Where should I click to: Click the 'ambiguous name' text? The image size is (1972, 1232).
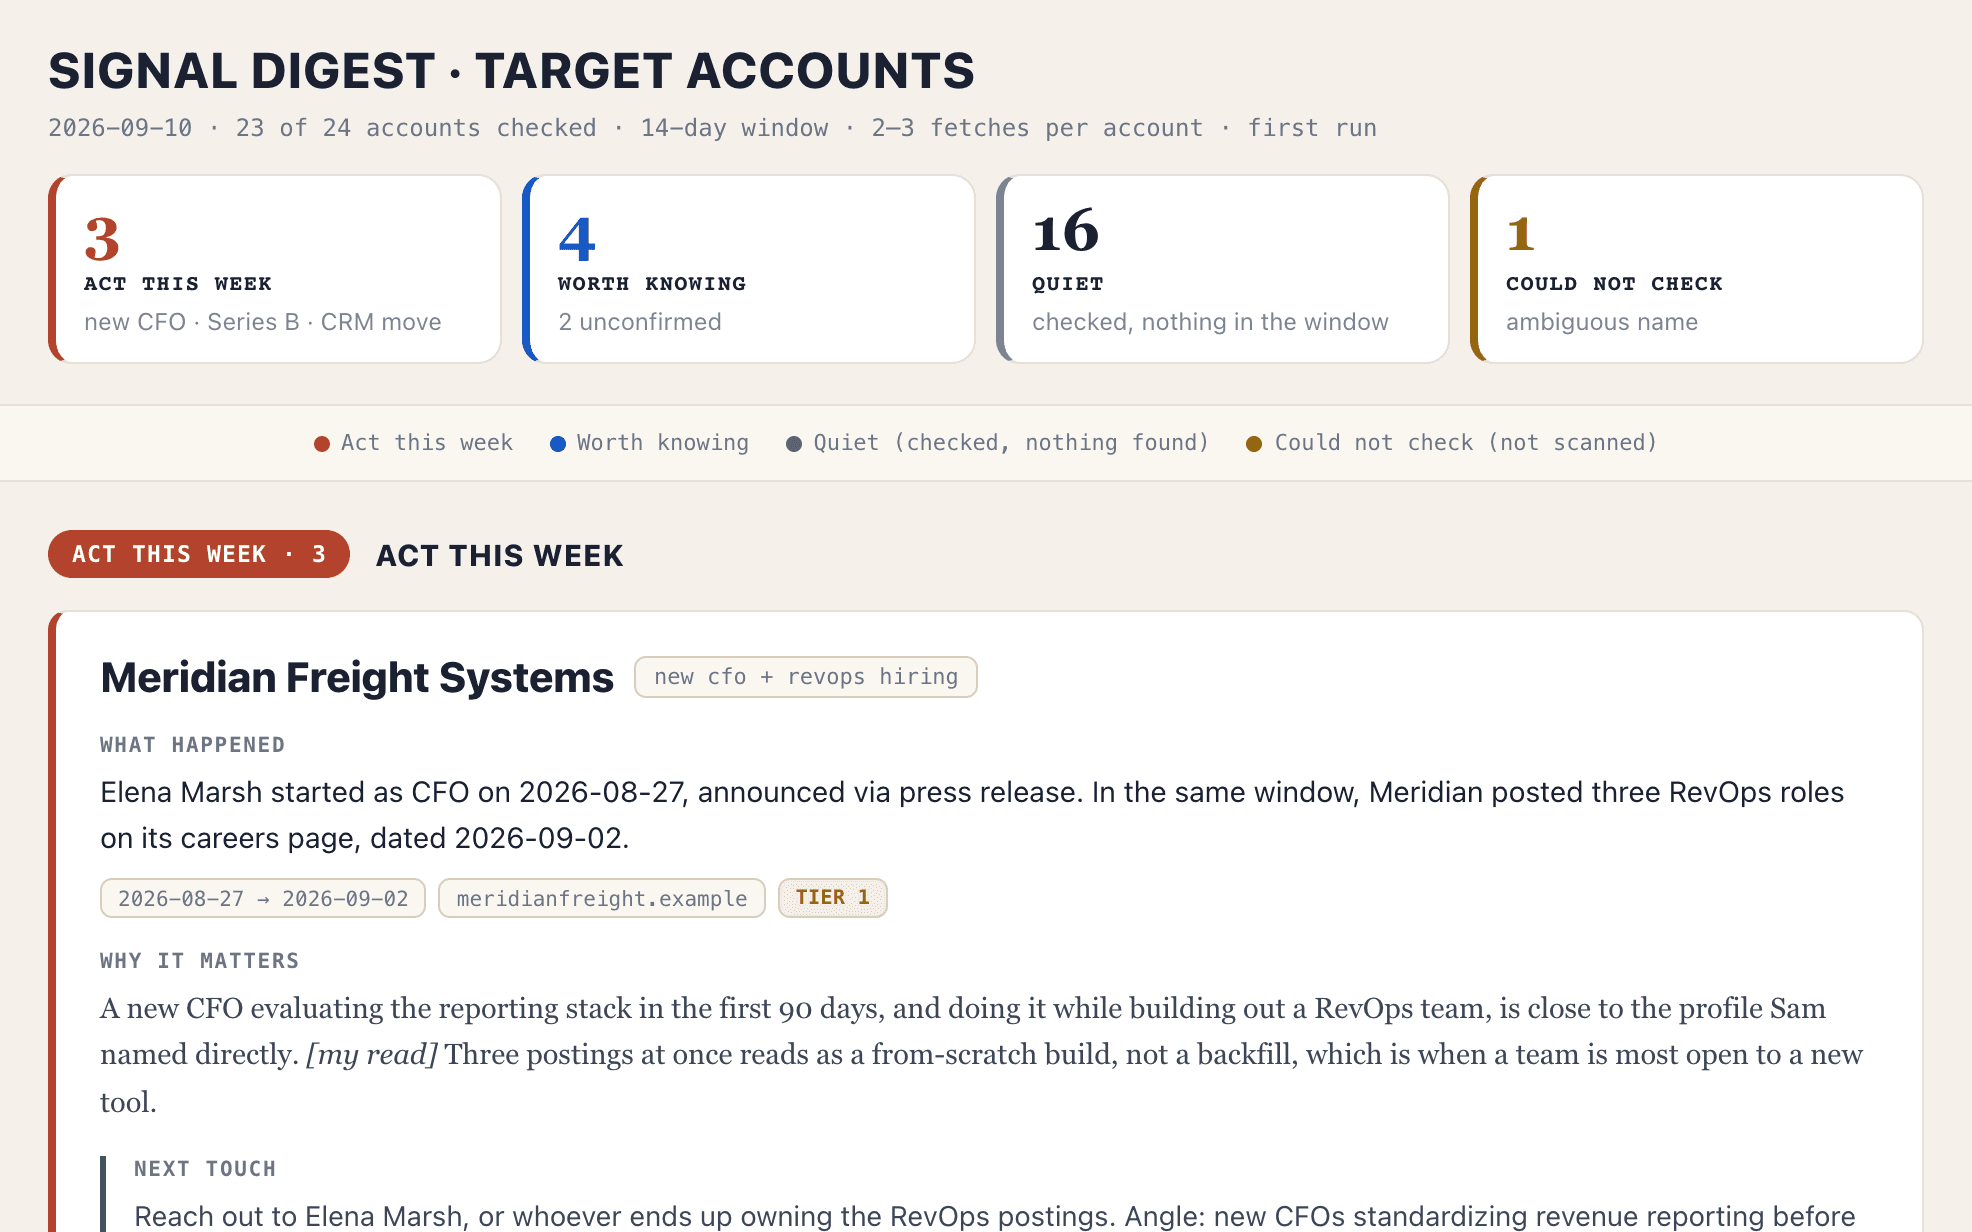tap(1602, 322)
